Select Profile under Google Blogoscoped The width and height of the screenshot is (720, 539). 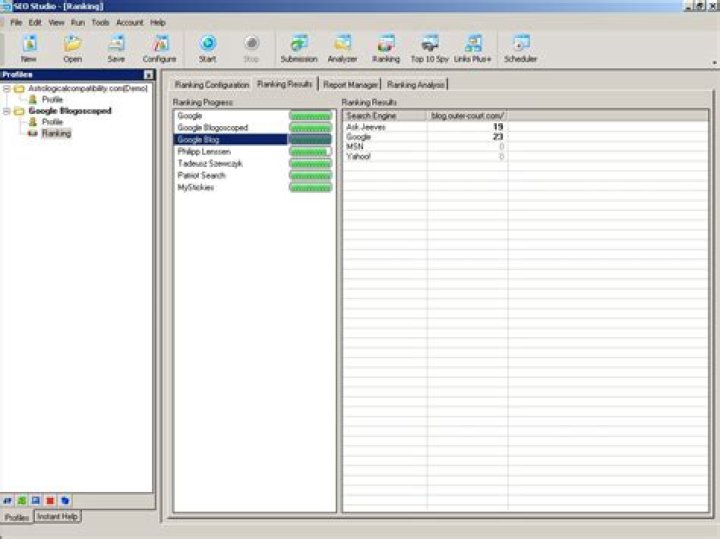pos(52,122)
